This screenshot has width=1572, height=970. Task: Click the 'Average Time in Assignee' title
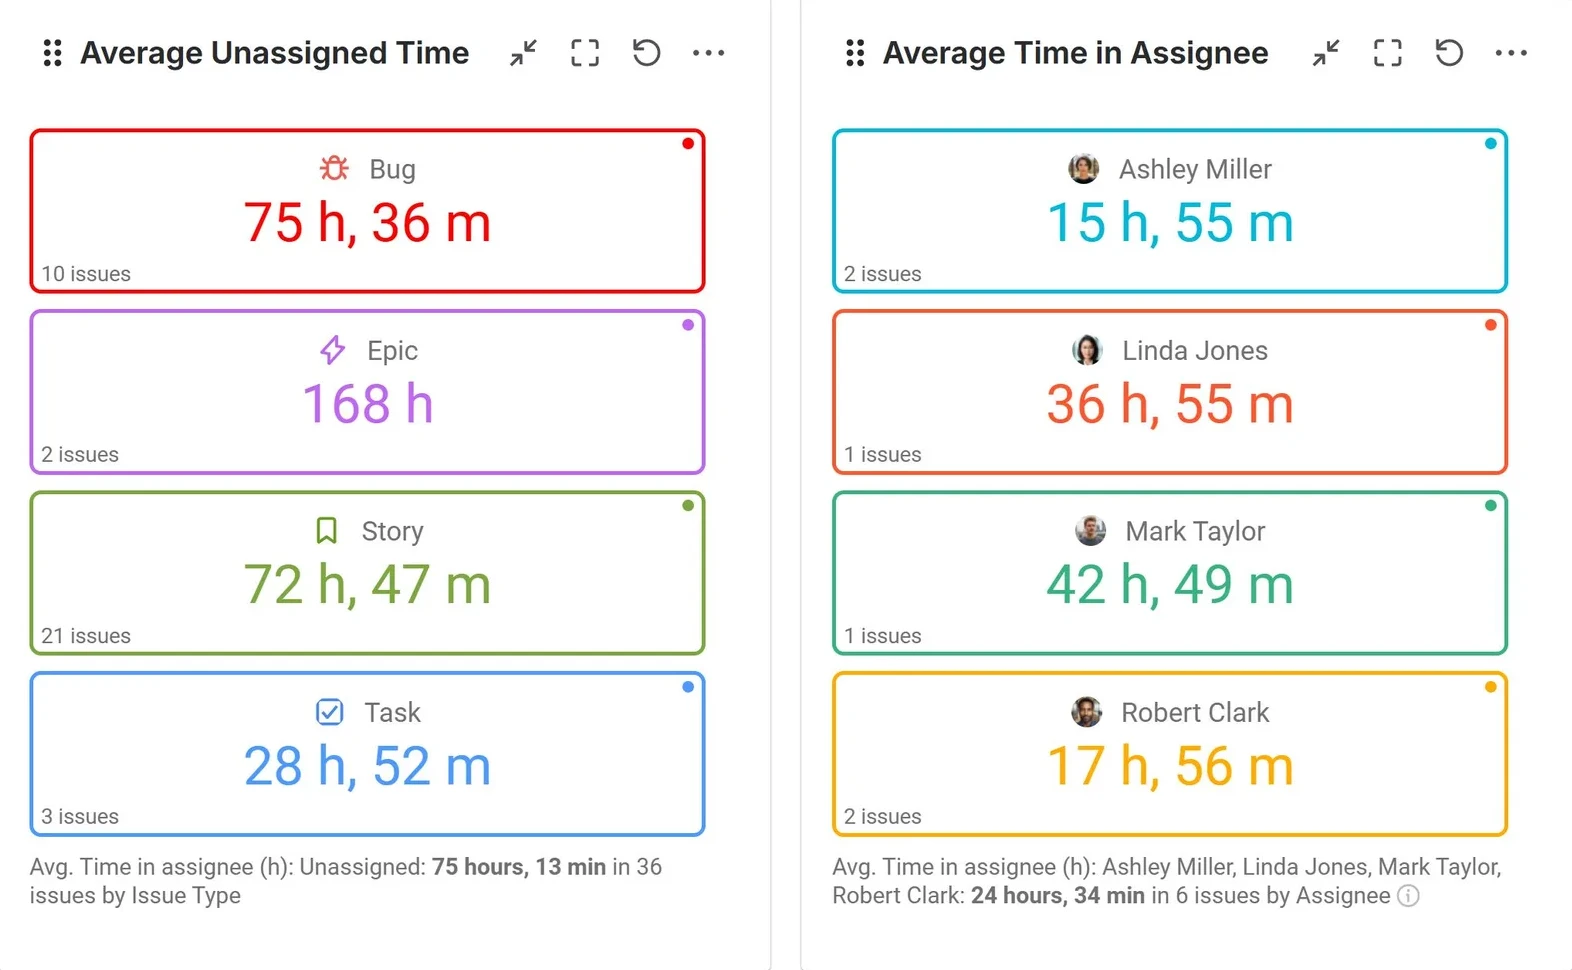pos(1075,53)
